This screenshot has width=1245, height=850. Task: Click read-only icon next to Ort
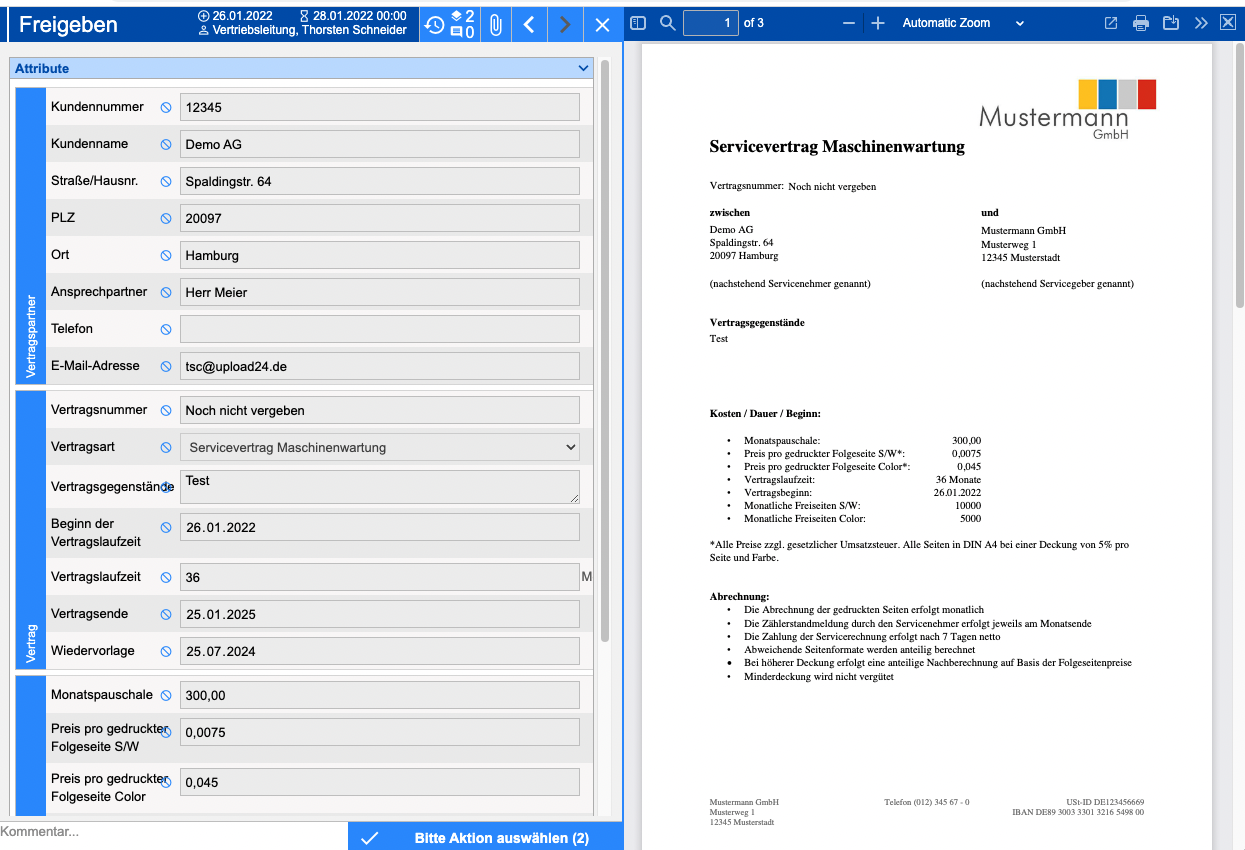[x=166, y=255]
